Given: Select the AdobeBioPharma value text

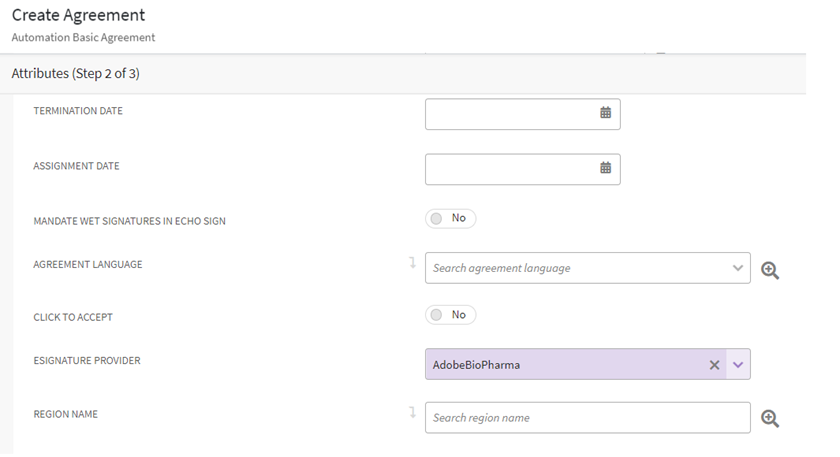Looking at the screenshot, I should (476, 365).
